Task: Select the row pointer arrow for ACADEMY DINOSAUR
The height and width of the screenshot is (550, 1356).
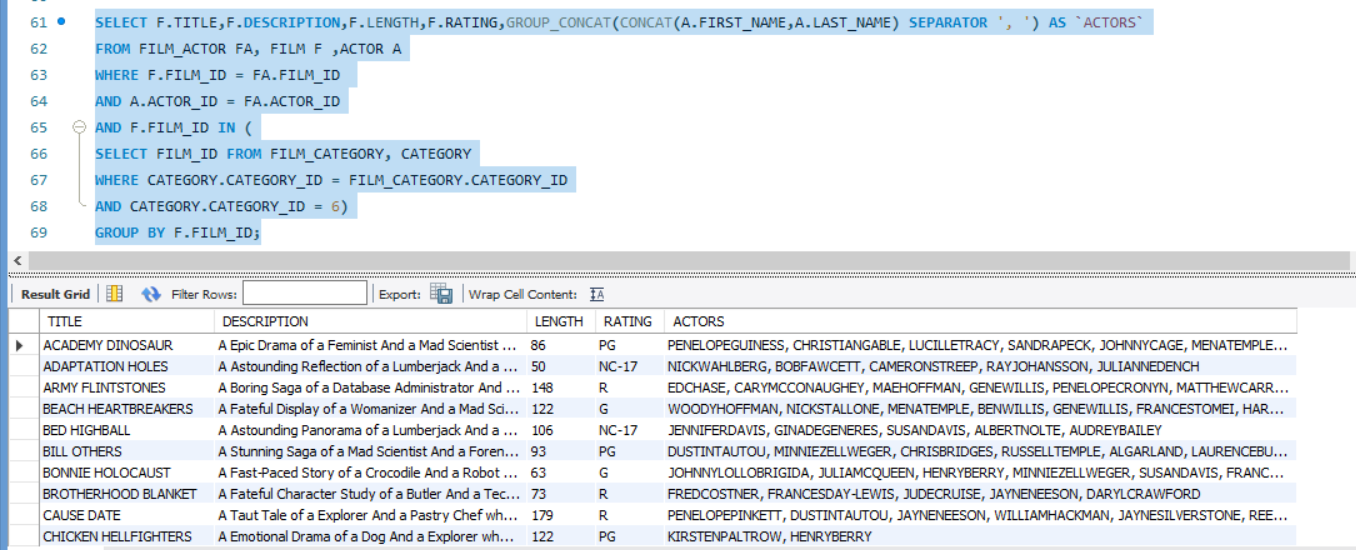Action: [x=19, y=345]
